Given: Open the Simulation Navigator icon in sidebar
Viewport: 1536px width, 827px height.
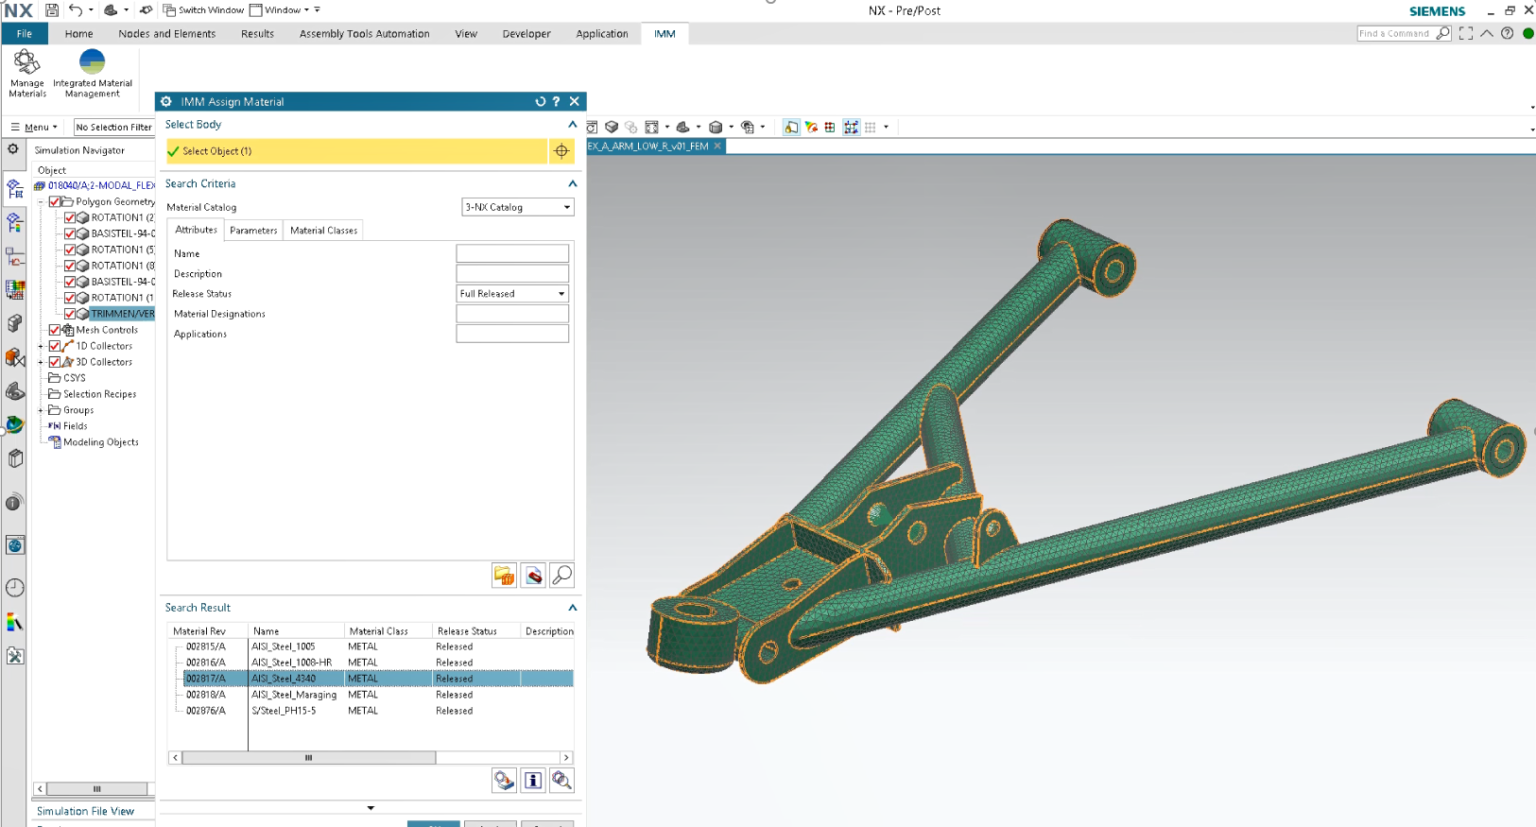Looking at the screenshot, I should click(15, 186).
